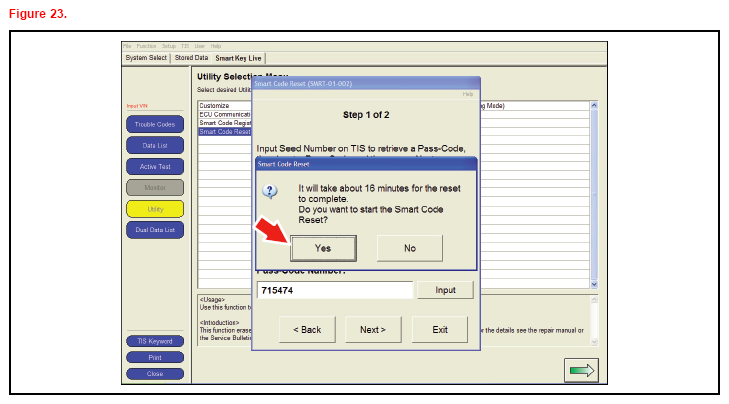The image size is (729, 404).
Task: Go to previous step with Back
Action: point(307,329)
